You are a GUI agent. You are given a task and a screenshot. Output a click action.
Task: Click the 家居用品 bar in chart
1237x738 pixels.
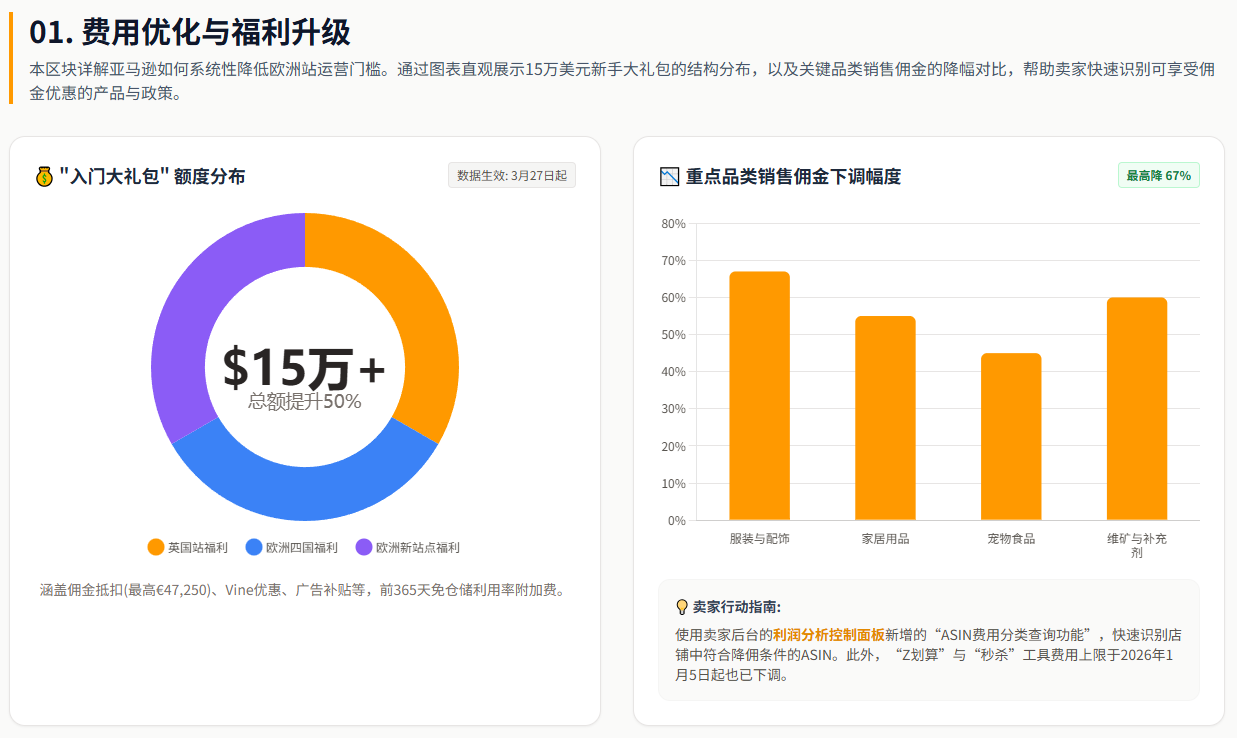point(885,418)
